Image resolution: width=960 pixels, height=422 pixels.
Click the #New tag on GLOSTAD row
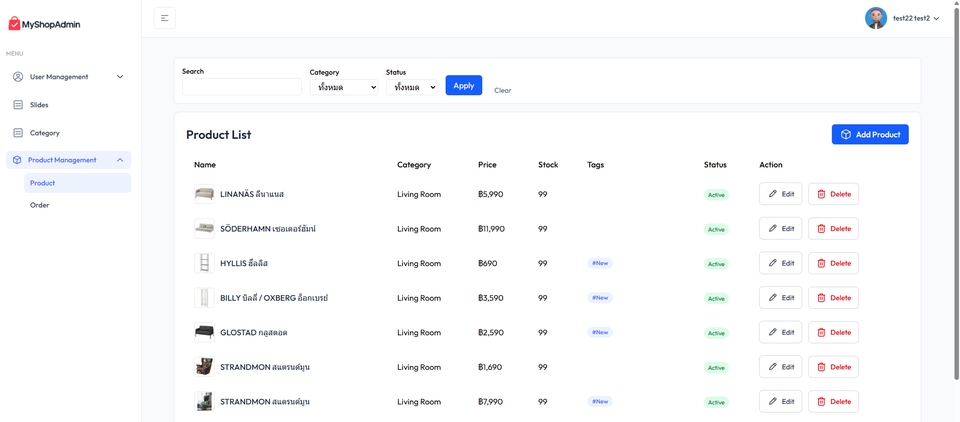coord(599,333)
